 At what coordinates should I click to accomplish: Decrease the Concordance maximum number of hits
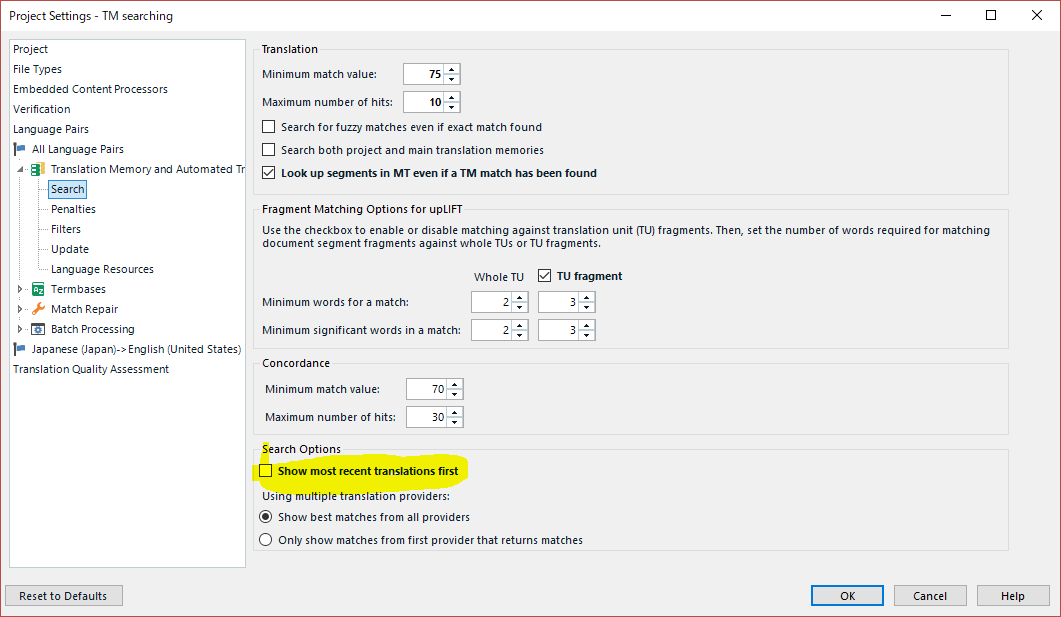(x=455, y=422)
